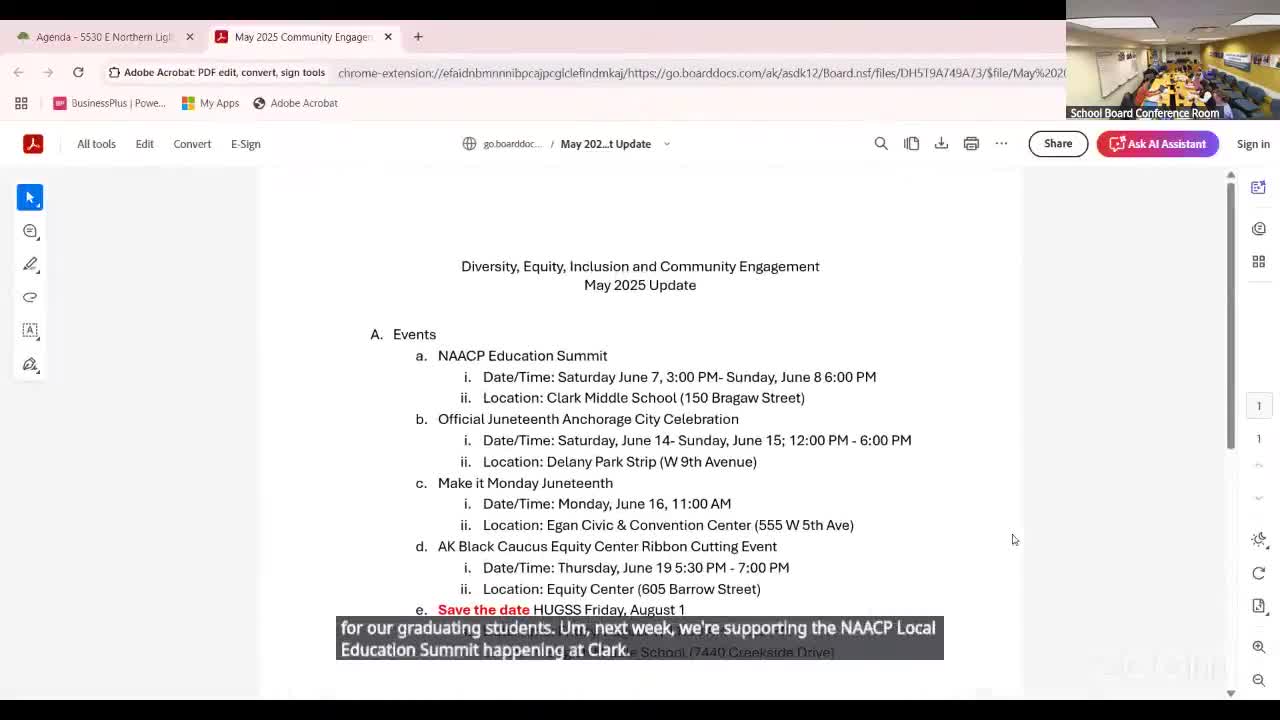The width and height of the screenshot is (1280, 720).
Task: Expand the document title dropdown chevron
Action: point(667,144)
